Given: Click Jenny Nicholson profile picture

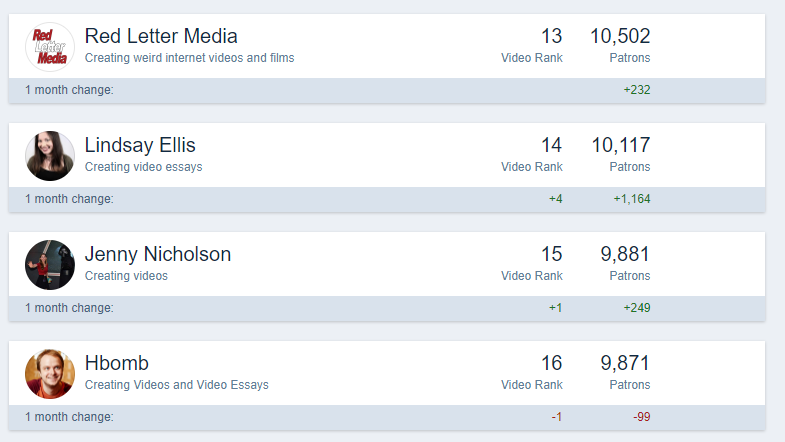Looking at the screenshot, I should 50,265.
